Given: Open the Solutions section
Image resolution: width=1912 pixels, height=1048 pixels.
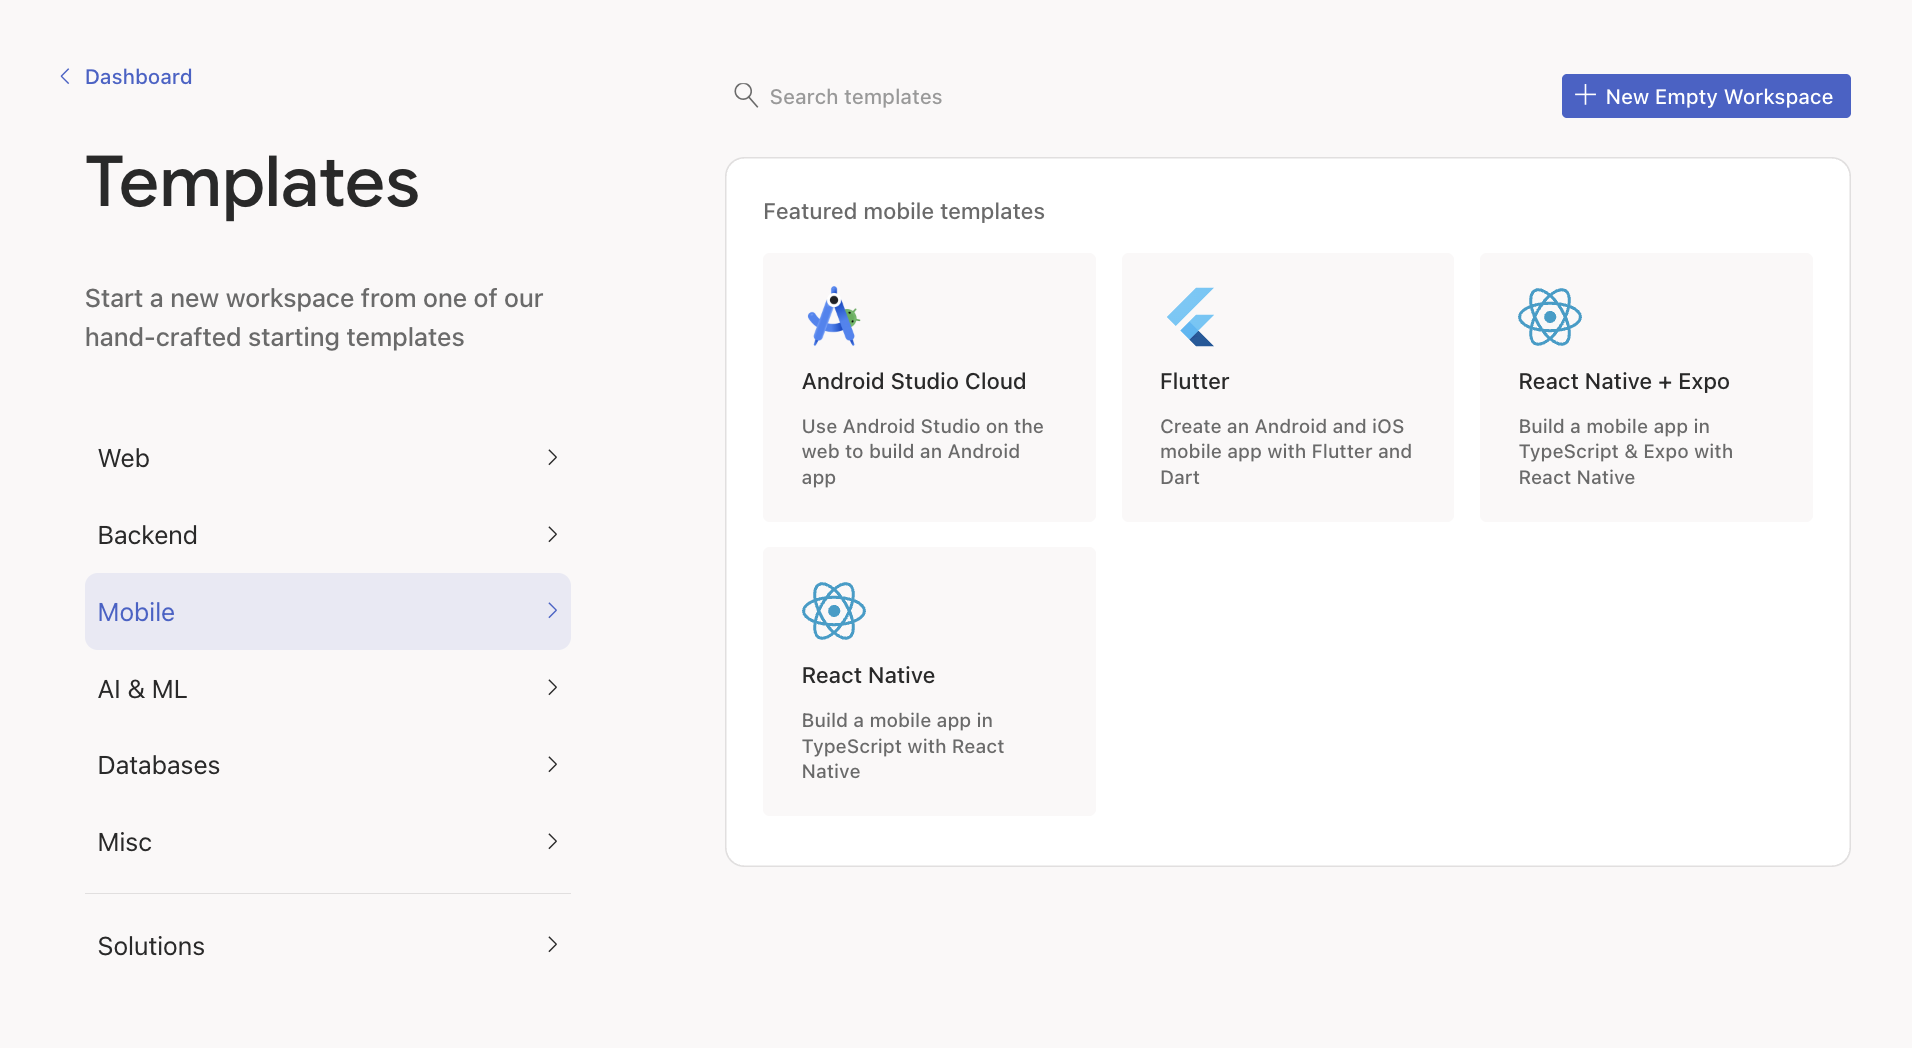Looking at the screenshot, I should pyautogui.click(x=328, y=945).
